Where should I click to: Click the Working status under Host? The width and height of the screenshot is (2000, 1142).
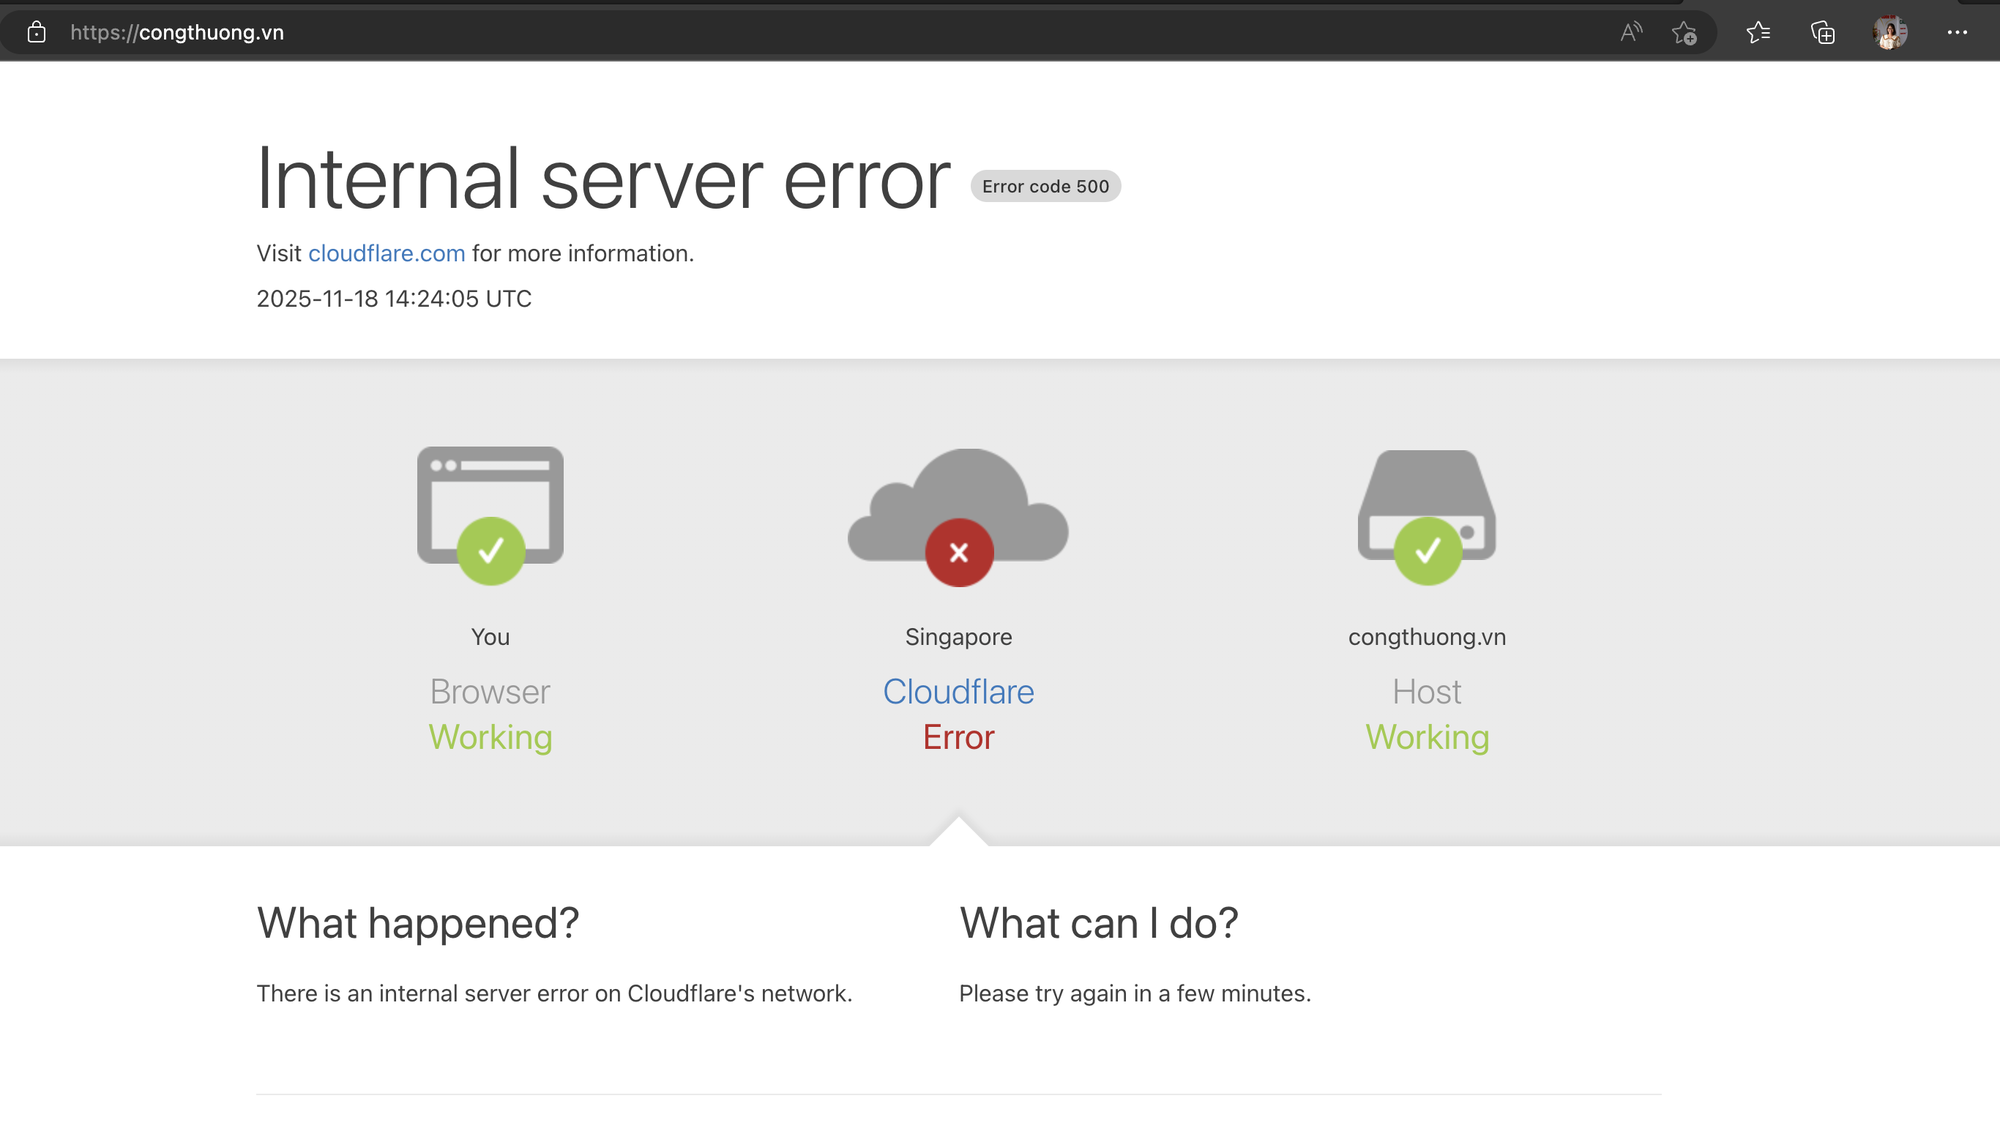click(1426, 737)
